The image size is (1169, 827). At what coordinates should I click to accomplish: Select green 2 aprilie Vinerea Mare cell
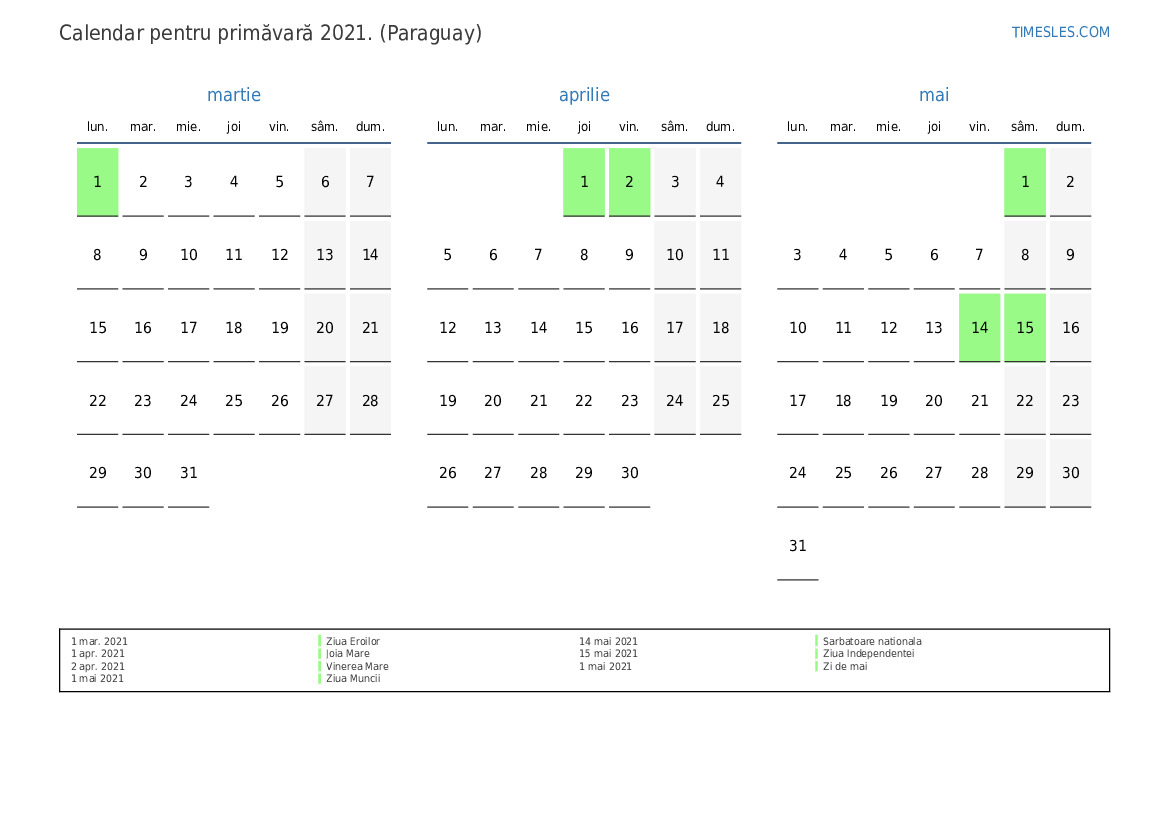pos(629,182)
